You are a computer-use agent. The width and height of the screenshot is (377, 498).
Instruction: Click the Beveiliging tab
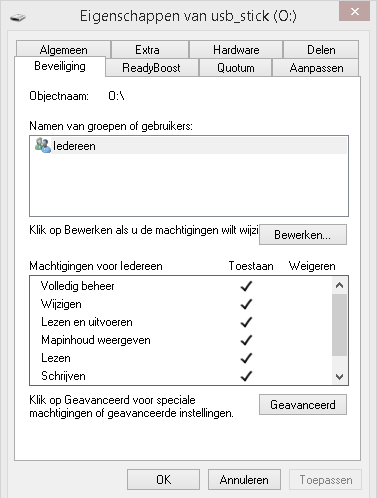pos(60,66)
